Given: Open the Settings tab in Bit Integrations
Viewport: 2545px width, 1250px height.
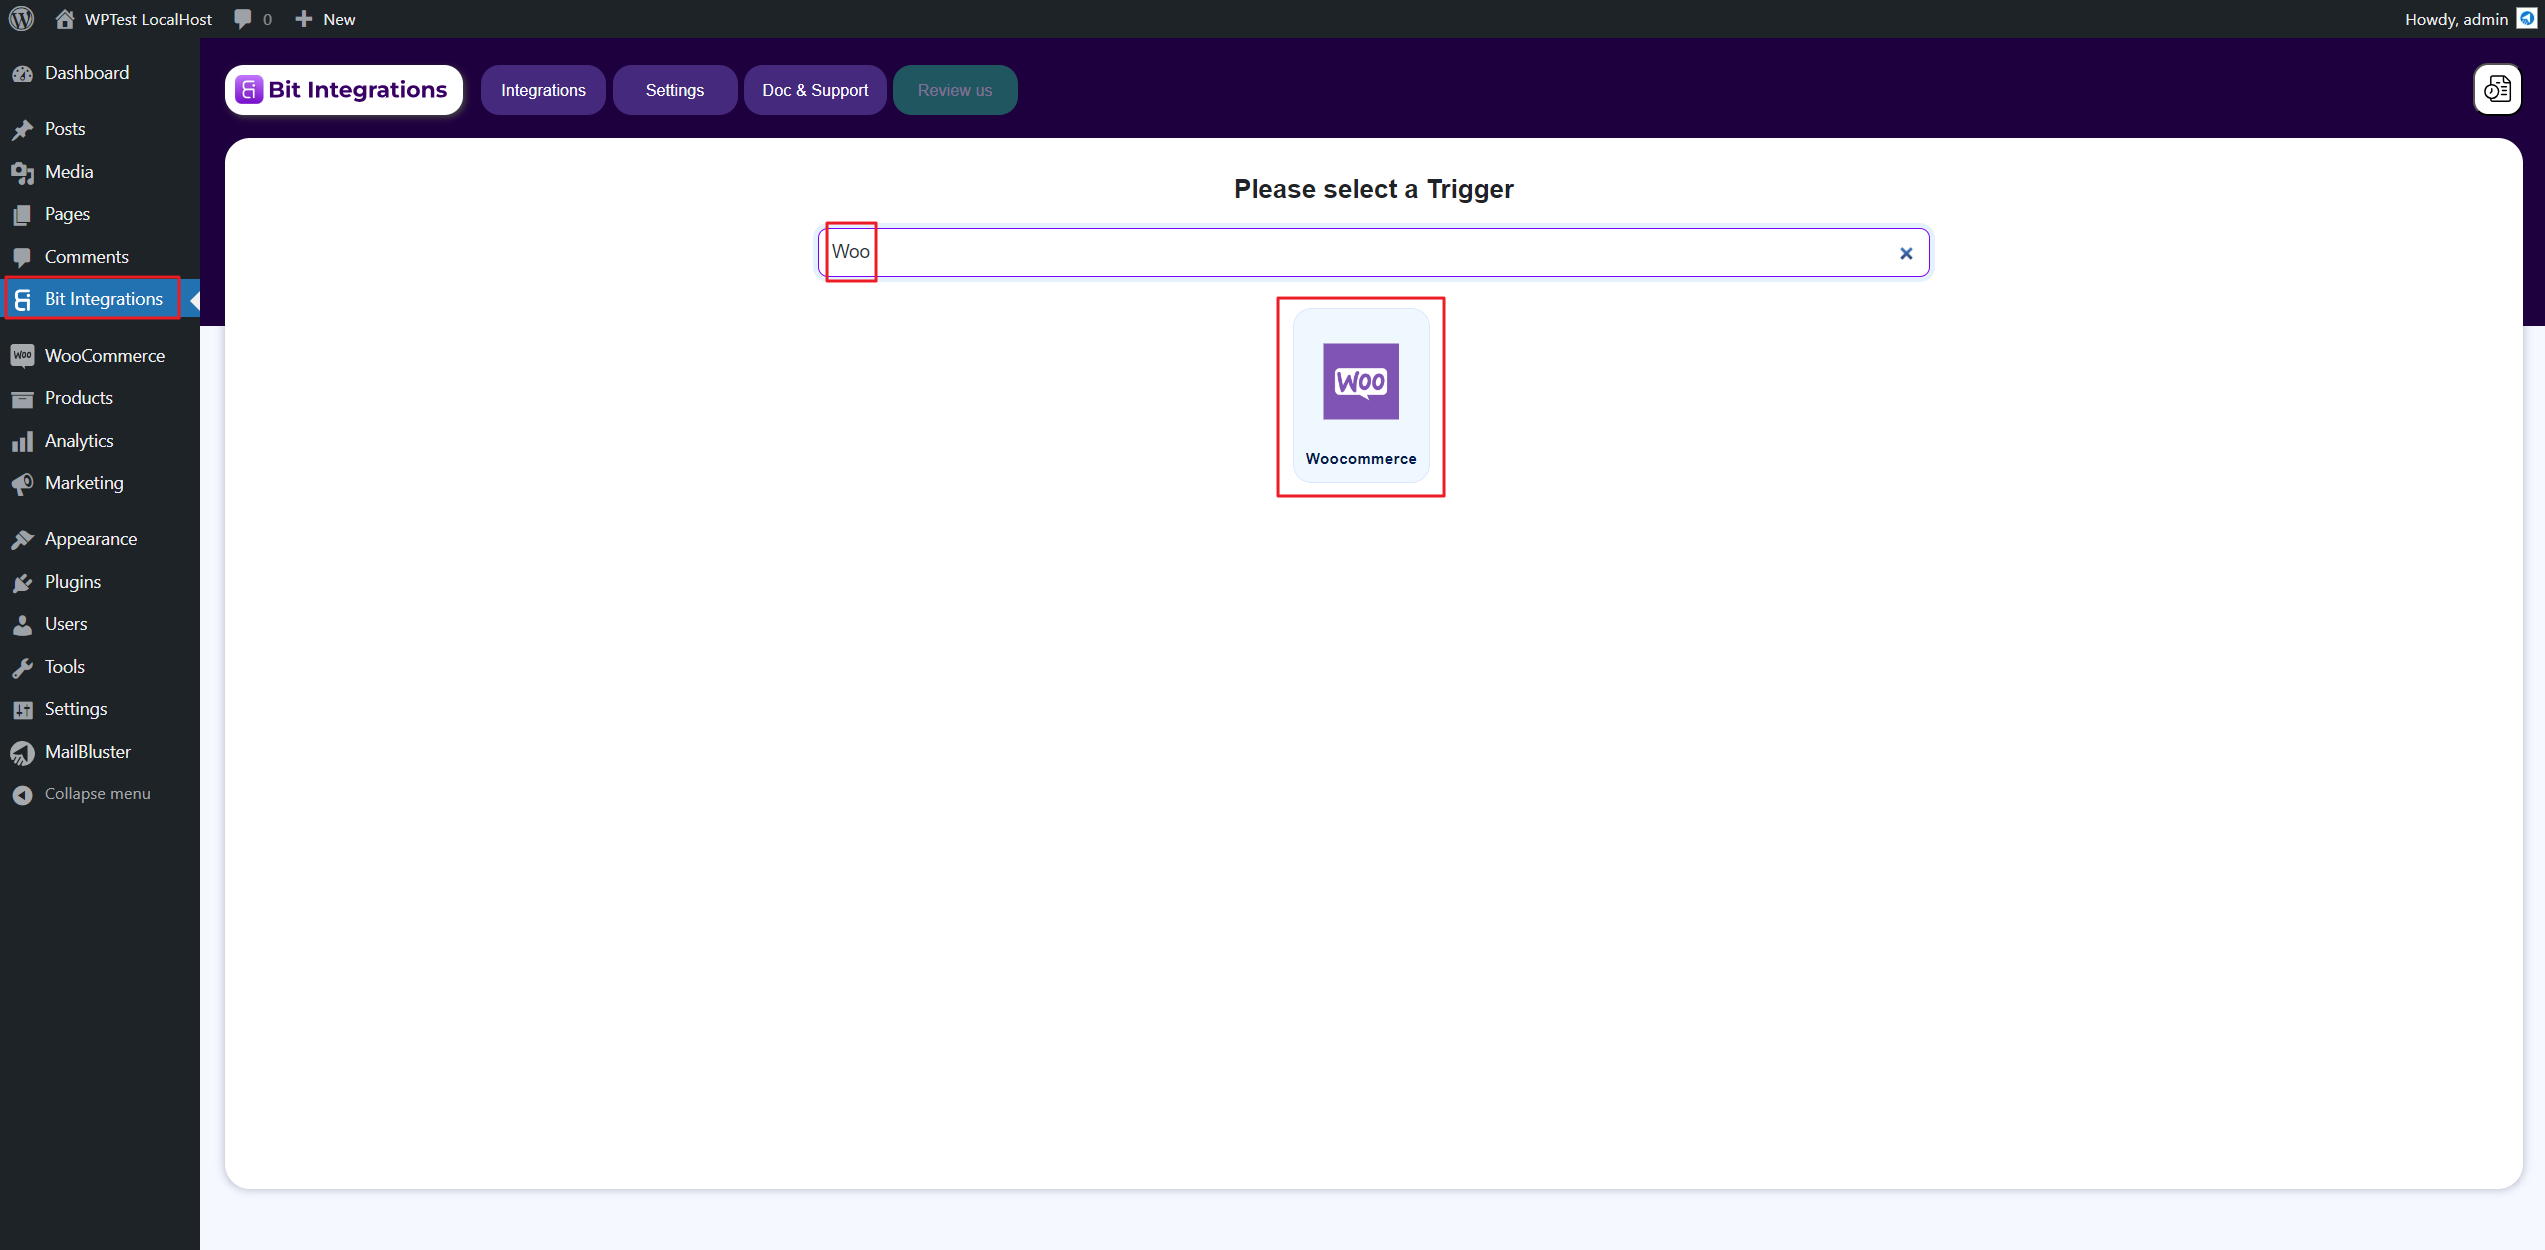Looking at the screenshot, I should [675, 90].
